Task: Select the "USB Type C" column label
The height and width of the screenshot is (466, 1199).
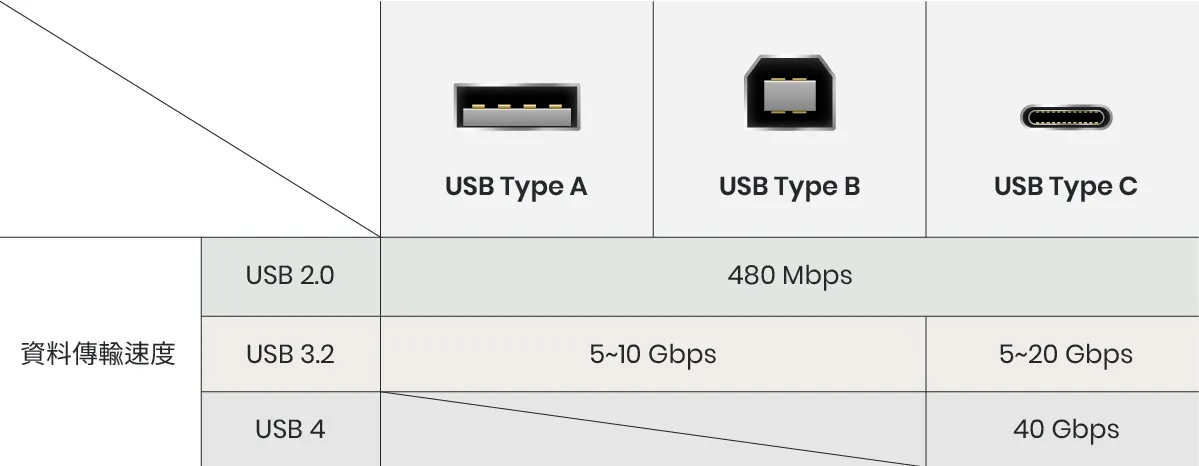Action: (1065, 187)
